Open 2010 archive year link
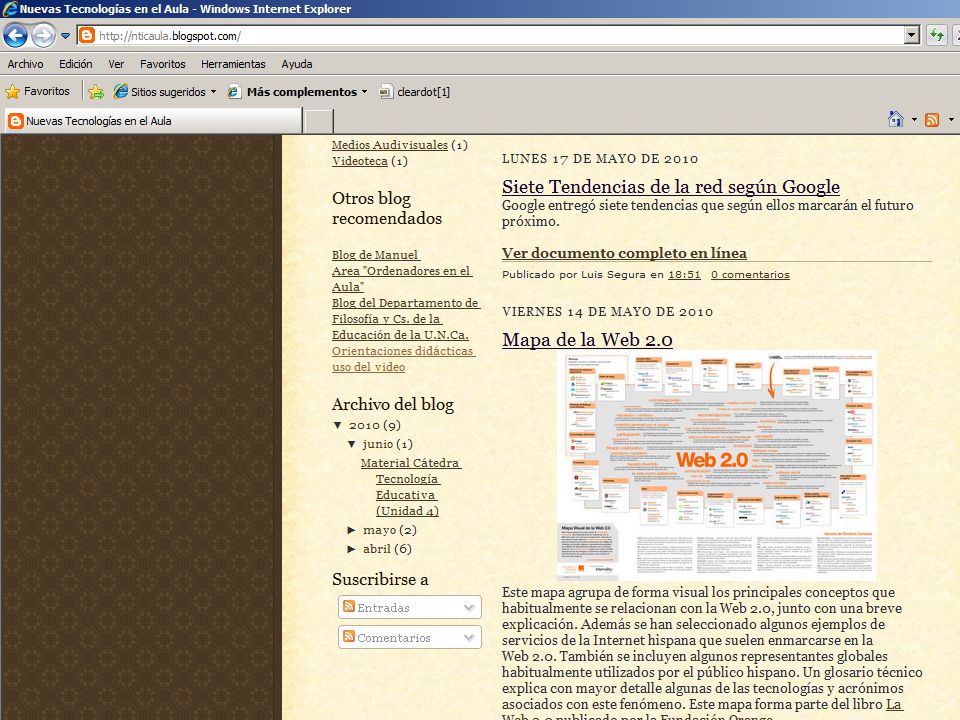 pos(364,425)
